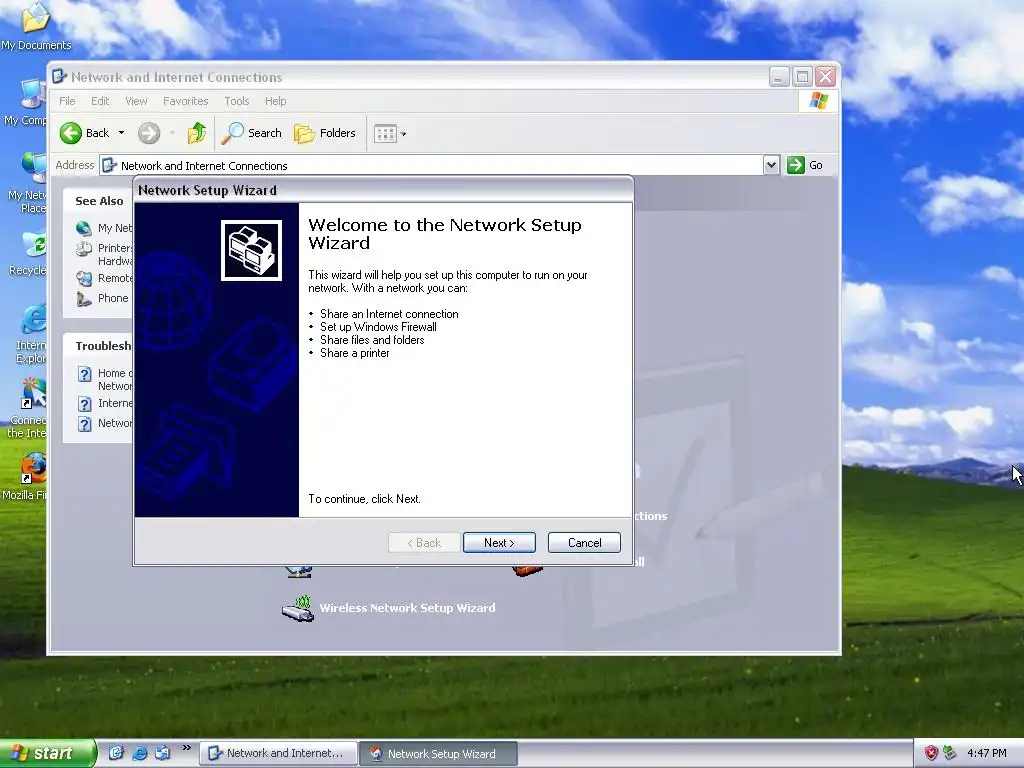The width and height of the screenshot is (1024, 768).
Task: Click the Up folder toolbar icon
Action: 197,133
